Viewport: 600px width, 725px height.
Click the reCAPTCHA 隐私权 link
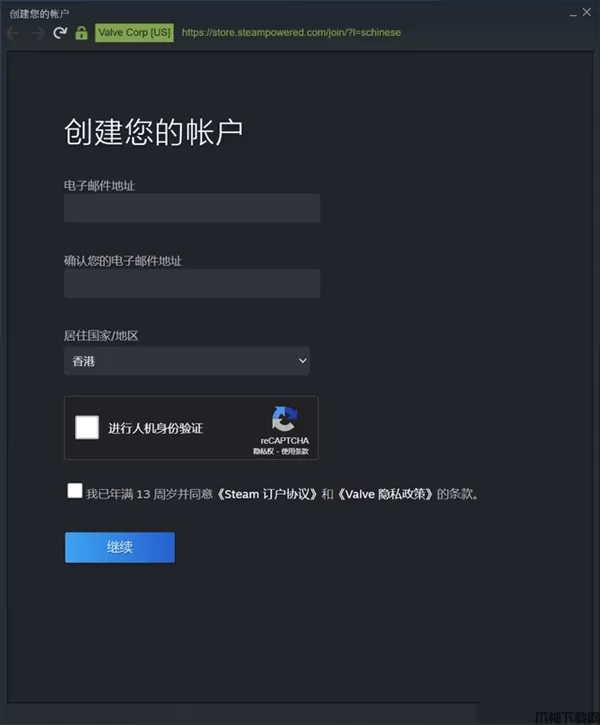tap(263, 451)
